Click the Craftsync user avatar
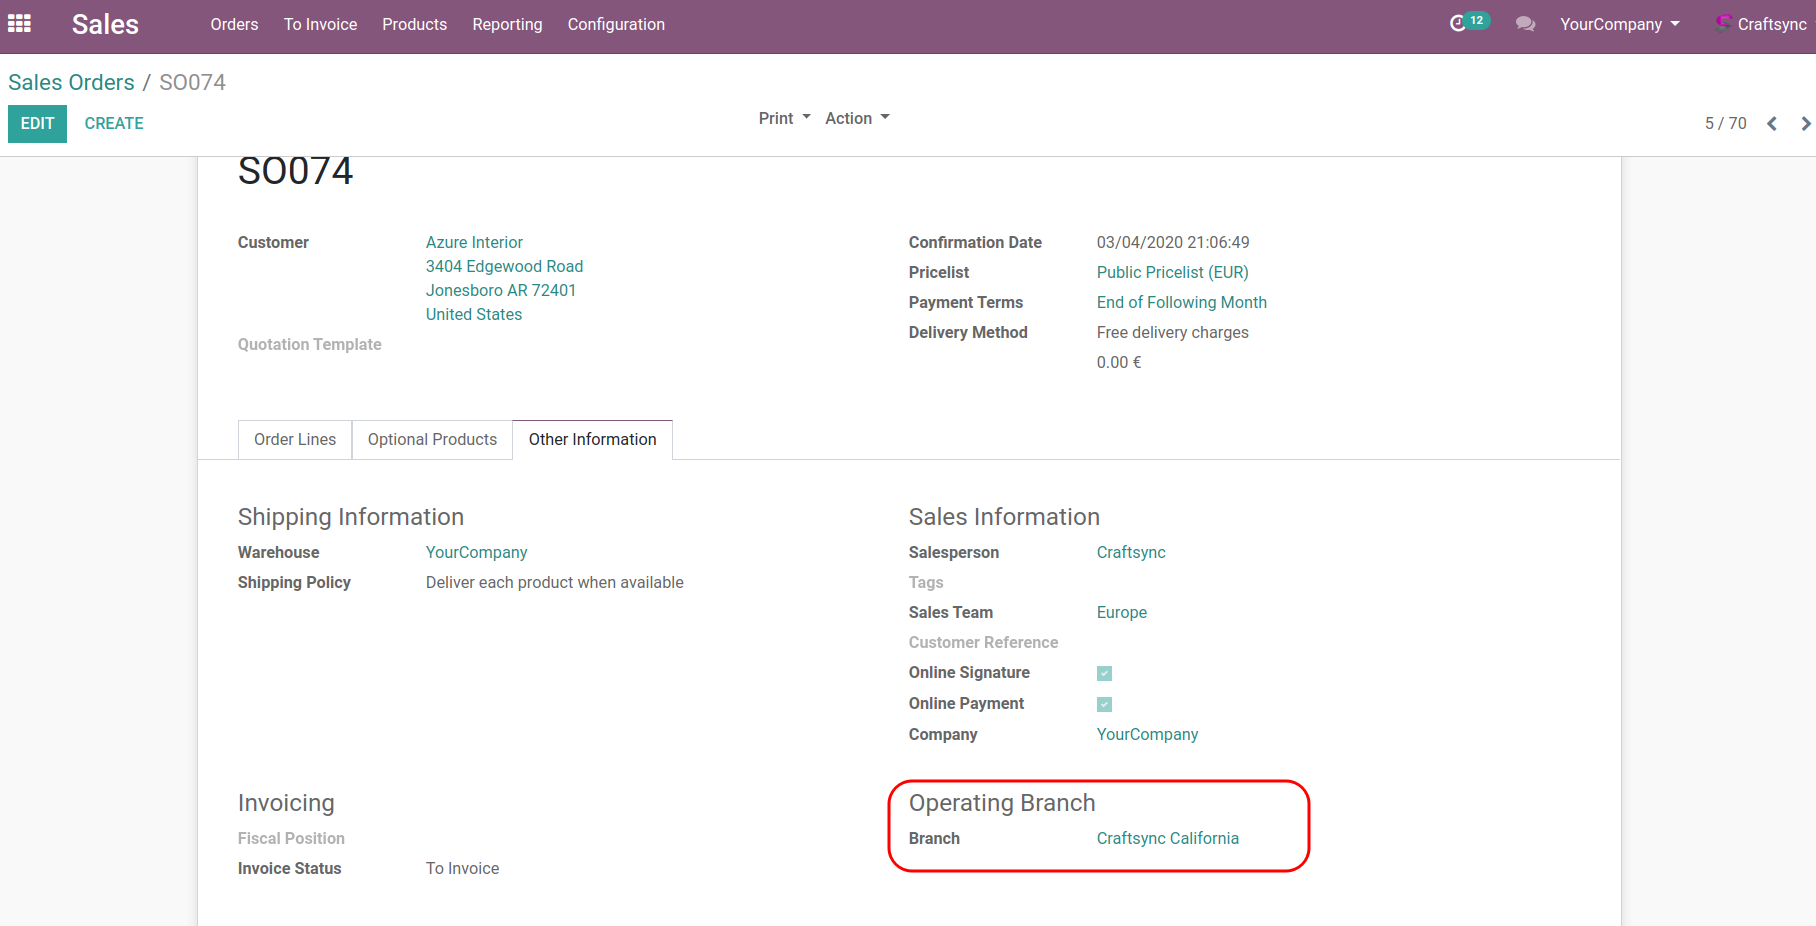The height and width of the screenshot is (926, 1816). point(1724,23)
